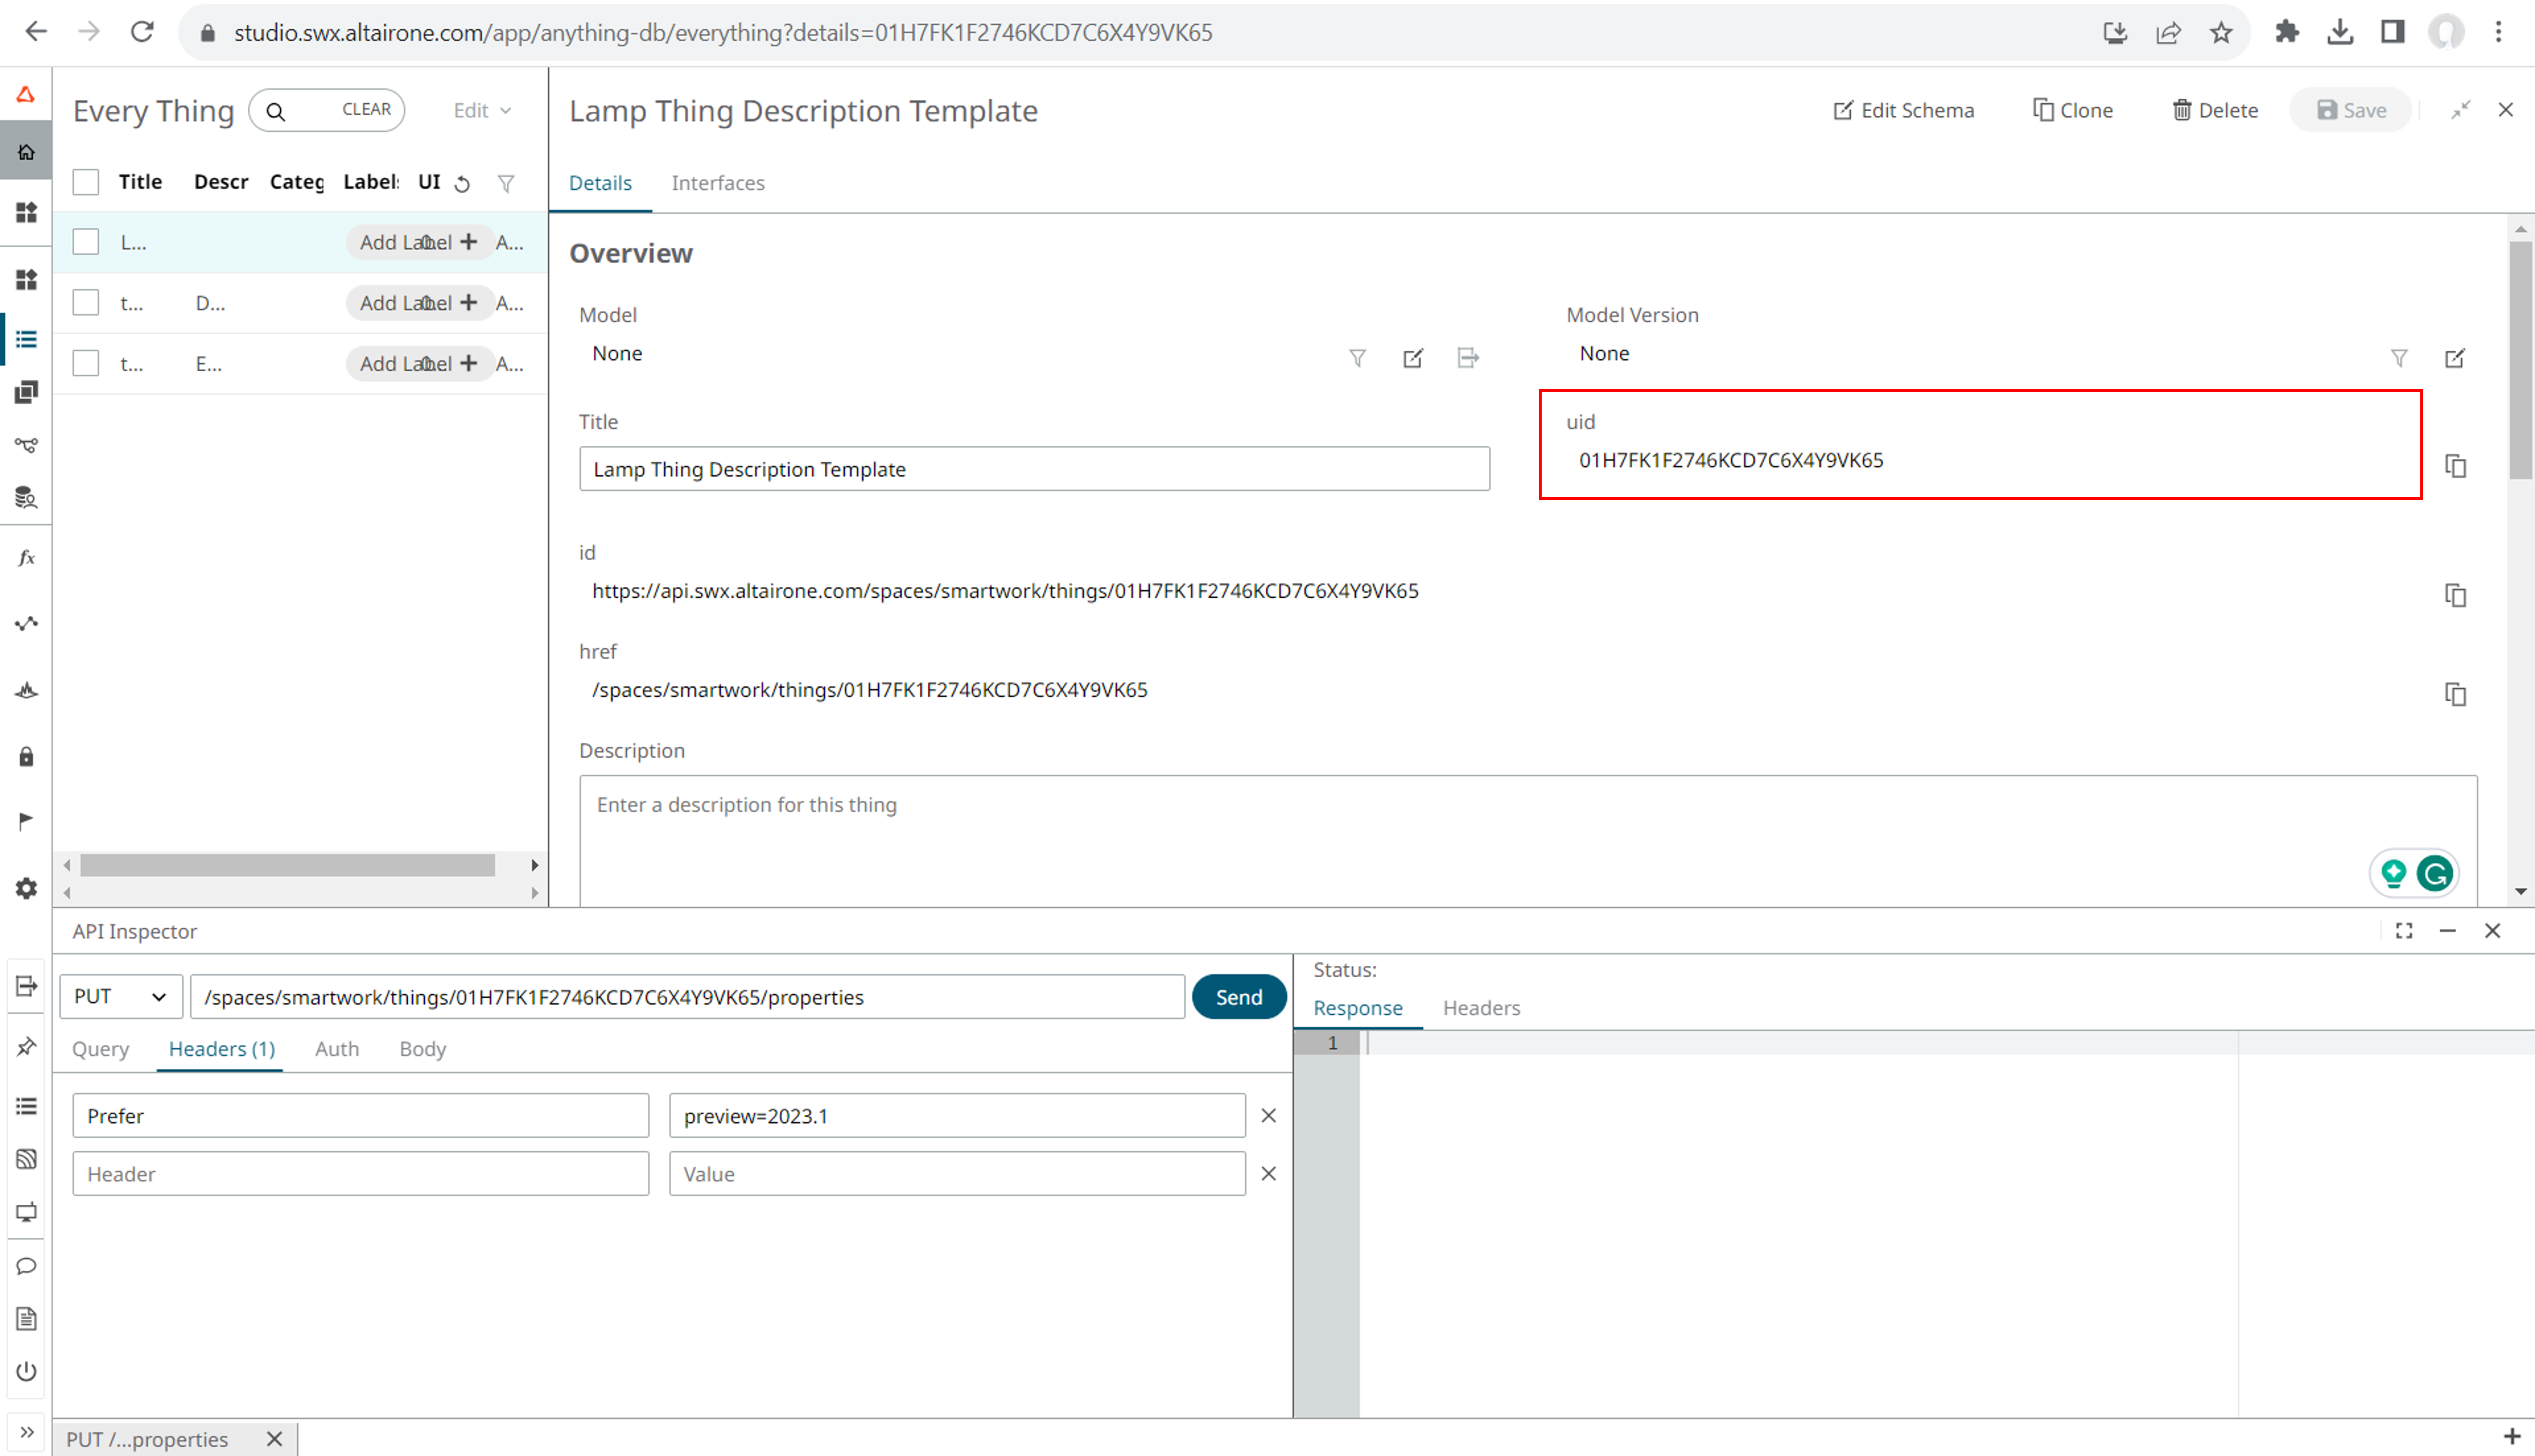Click the Model Version edit icon
The height and width of the screenshot is (1456, 2535).
click(x=2455, y=358)
